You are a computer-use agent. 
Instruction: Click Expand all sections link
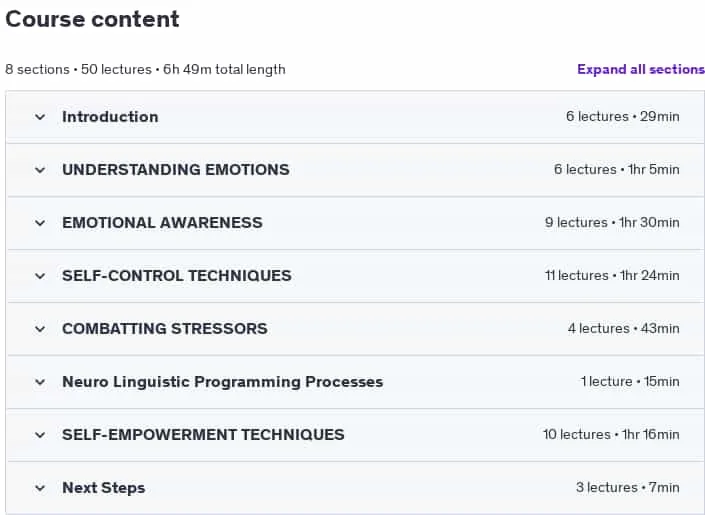(x=641, y=69)
